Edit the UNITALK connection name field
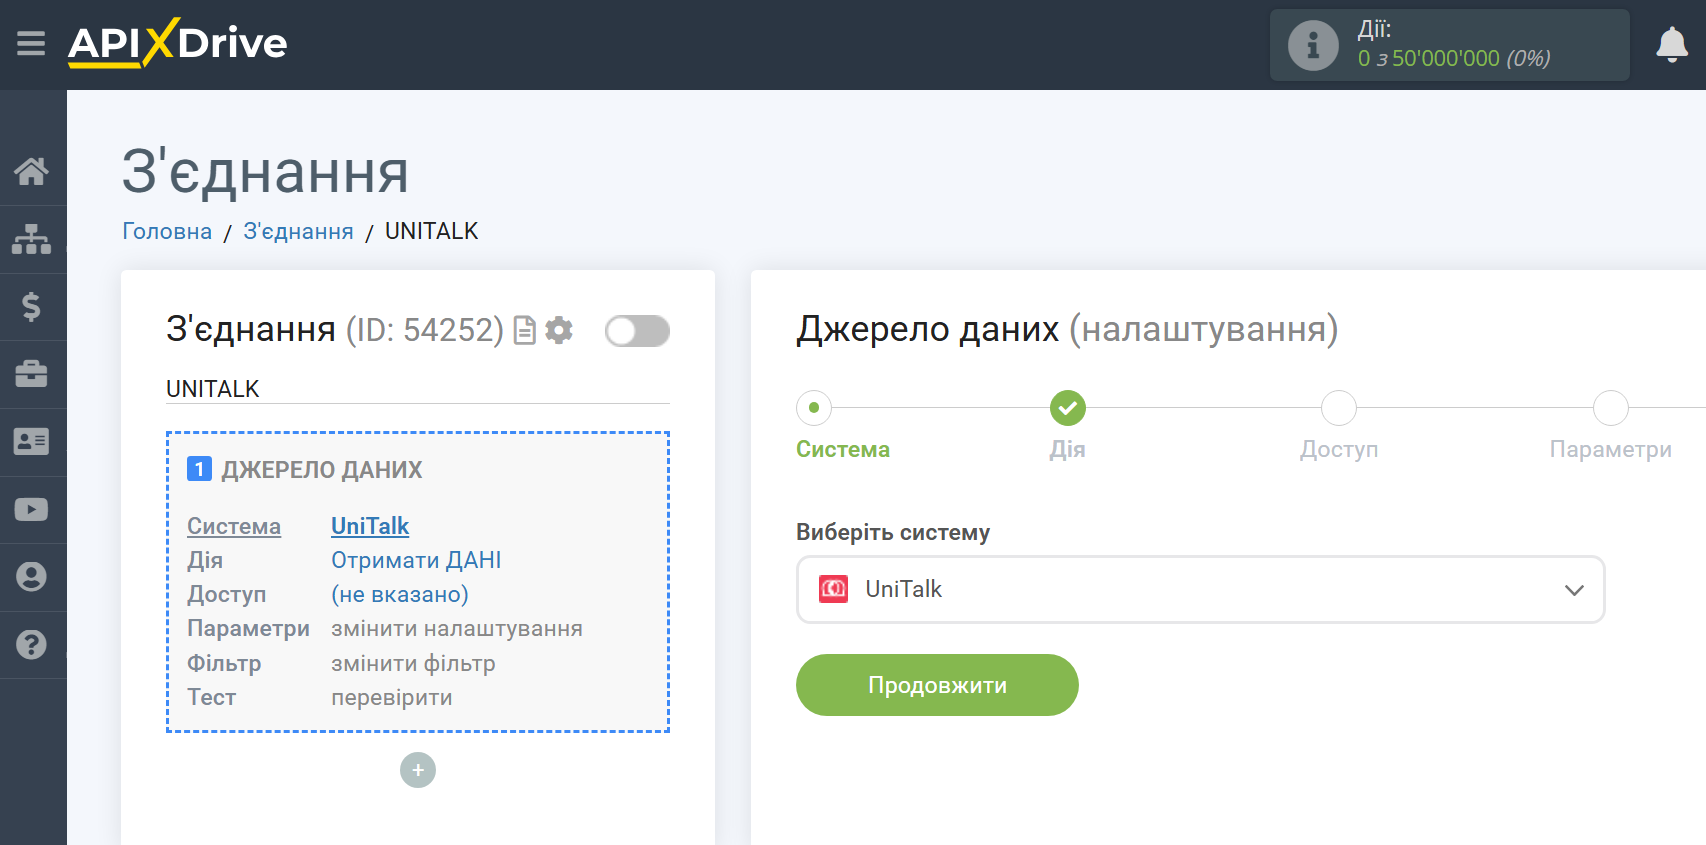 pos(418,389)
